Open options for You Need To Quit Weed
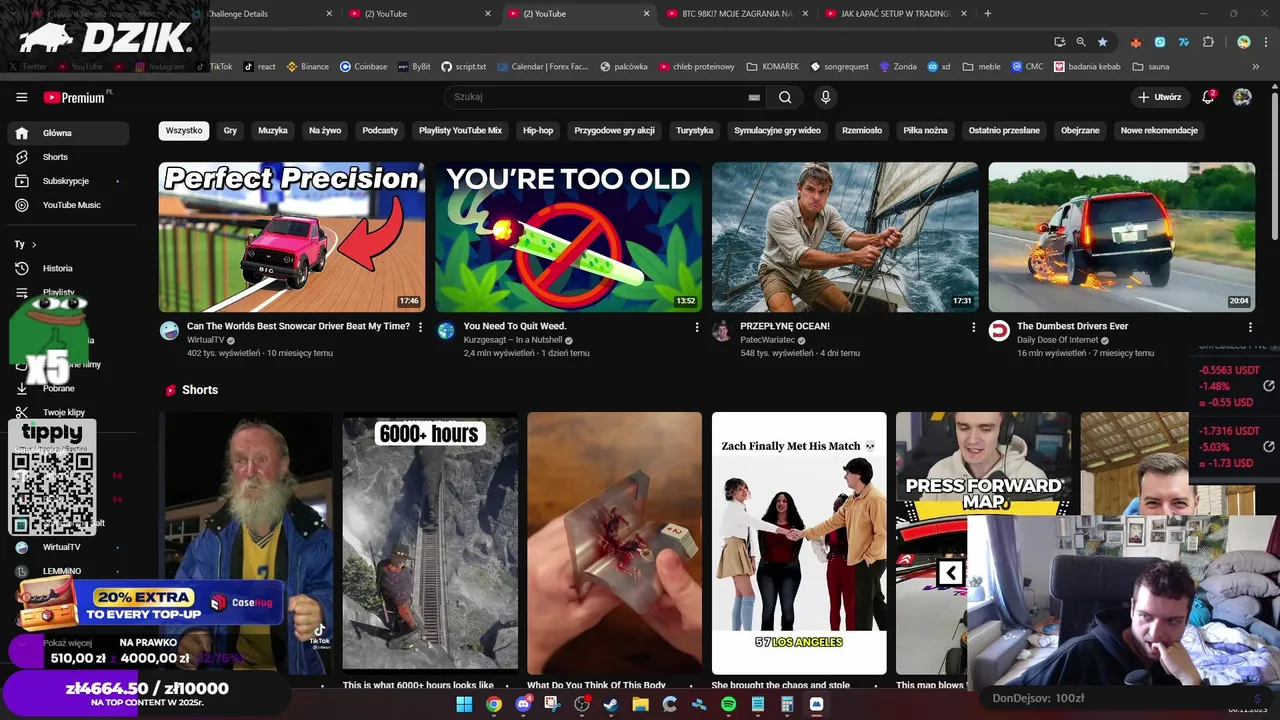Screen dimensions: 1280x720 [x=697, y=327]
